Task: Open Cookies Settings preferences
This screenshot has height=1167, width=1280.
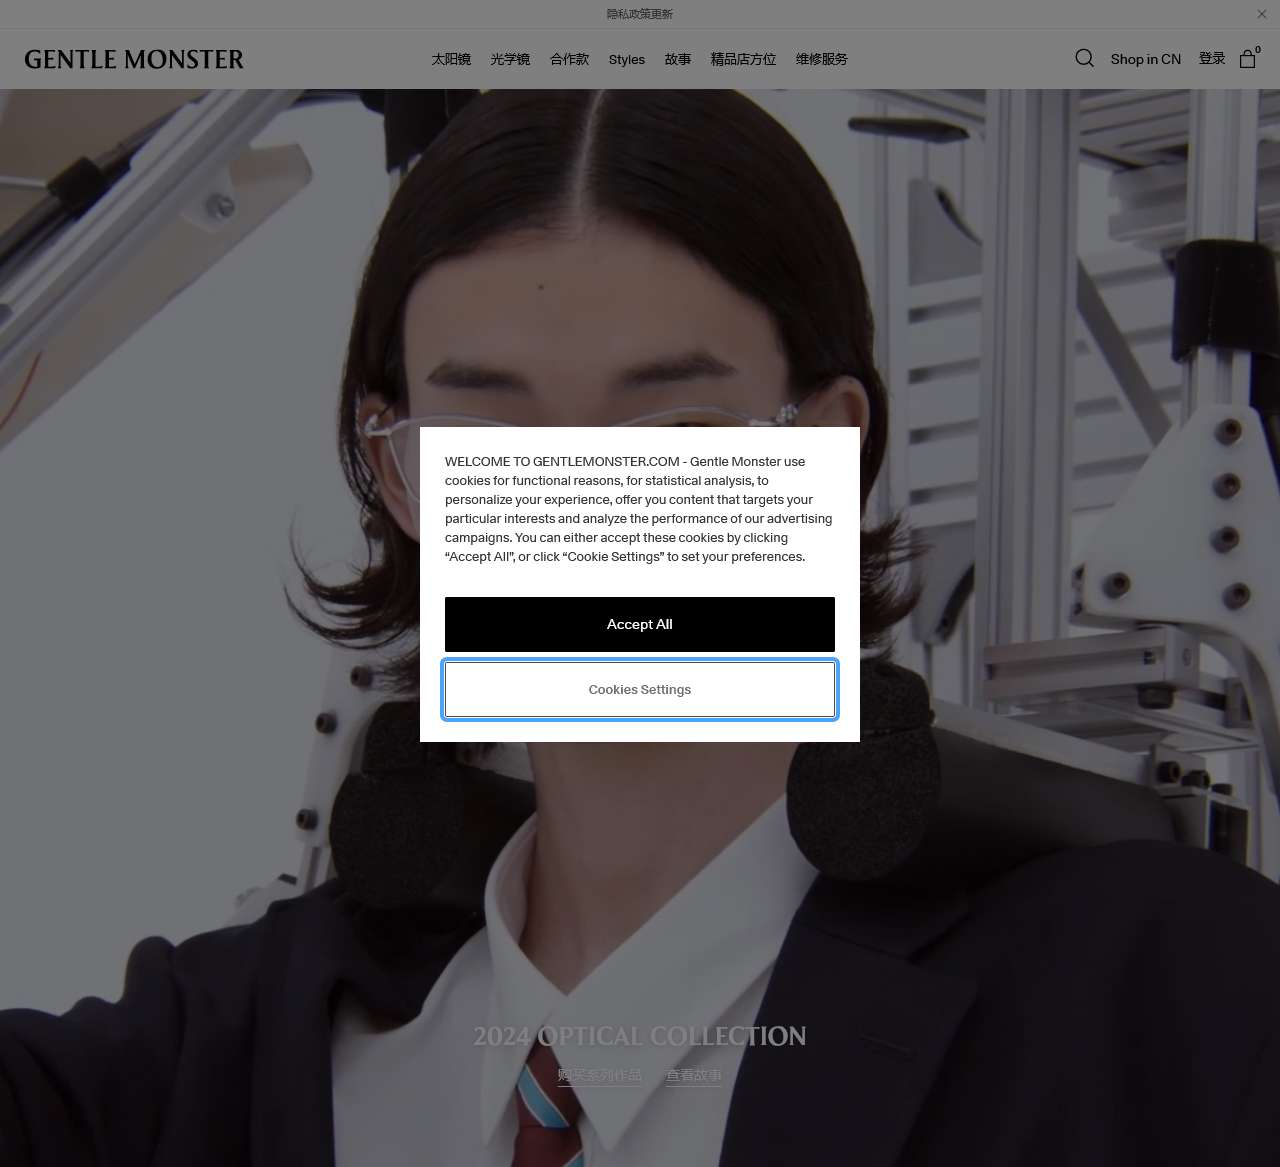Action: (640, 689)
